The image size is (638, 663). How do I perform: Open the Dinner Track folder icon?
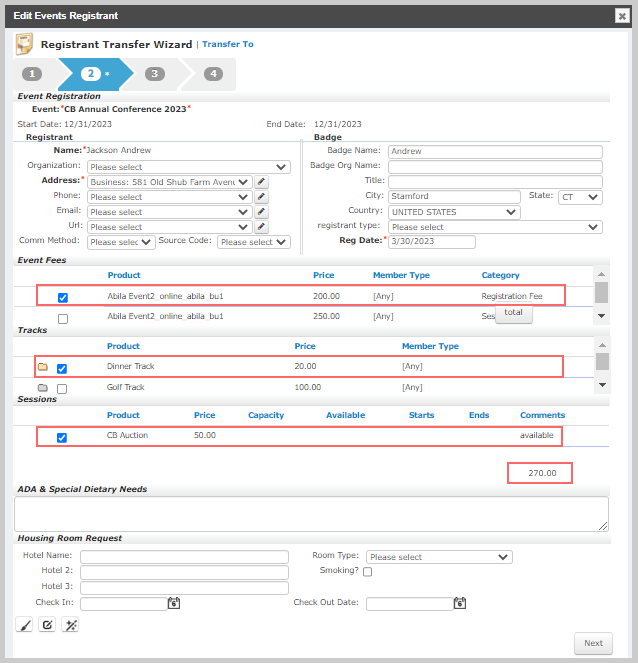43,367
